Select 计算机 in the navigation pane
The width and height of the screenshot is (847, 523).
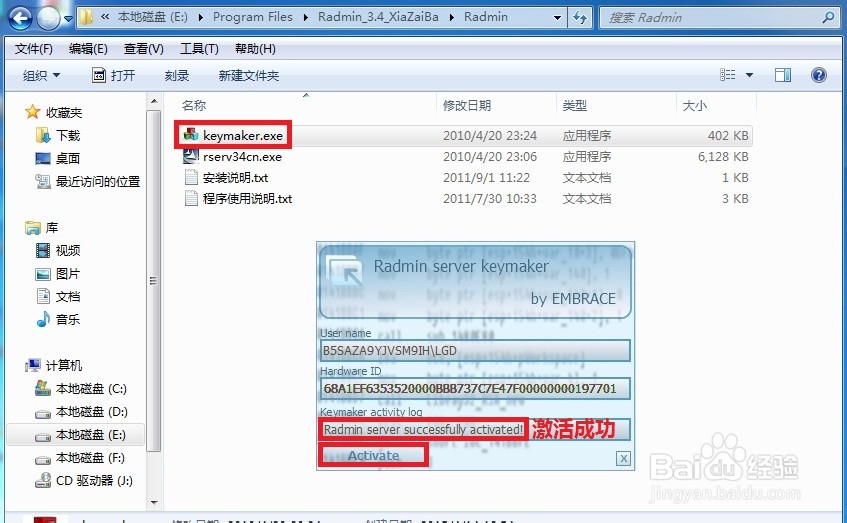64,366
